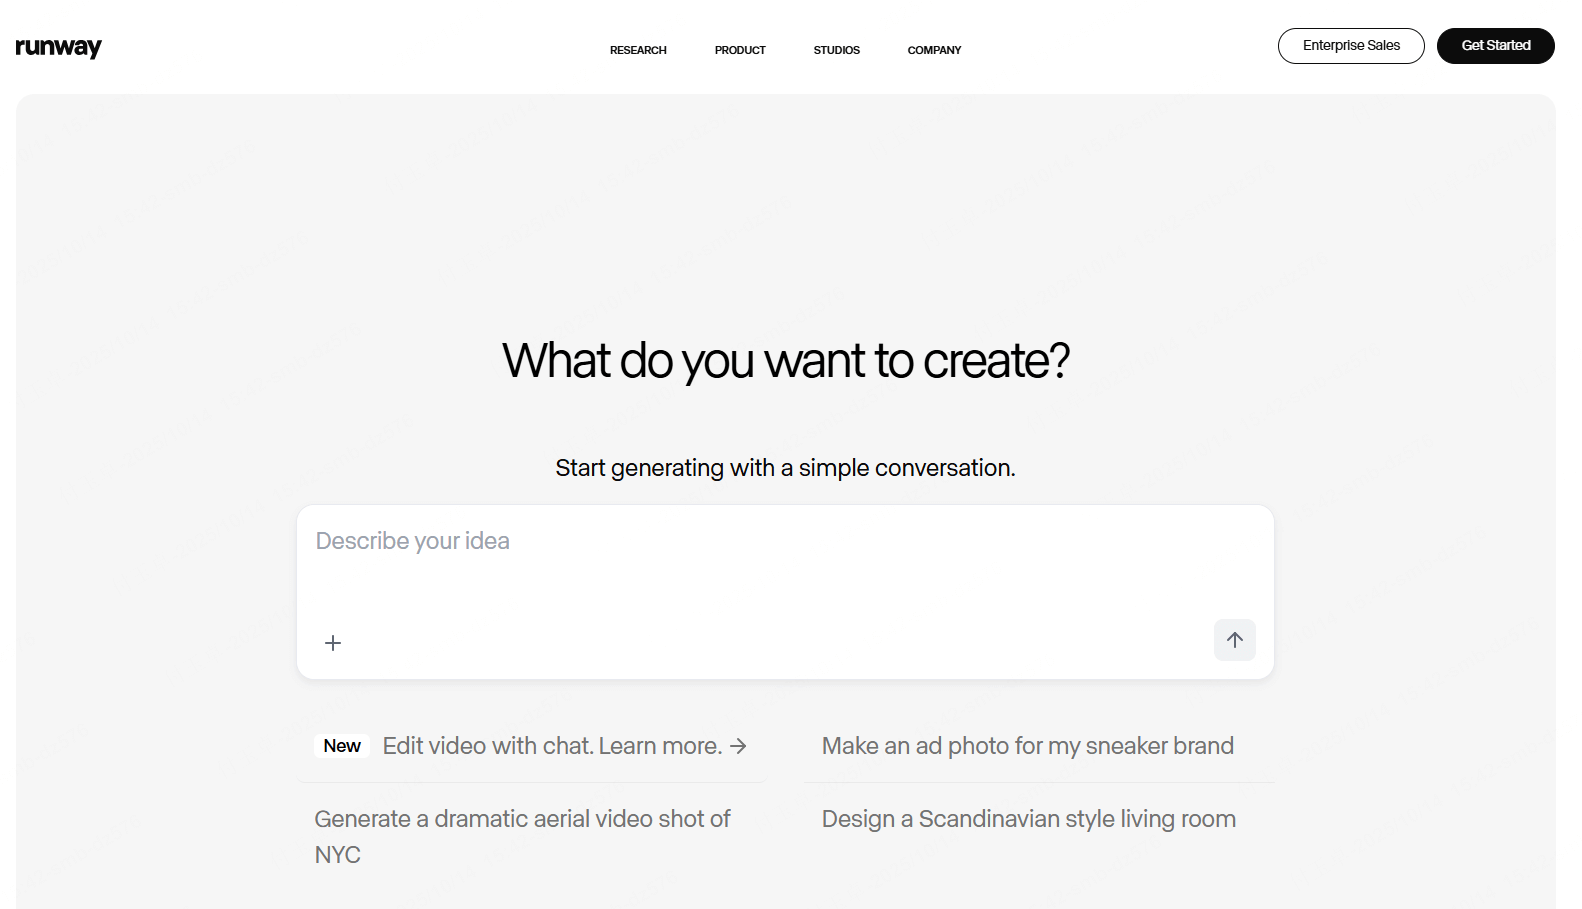Click the Start generating subtitle text

tap(785, 468)
